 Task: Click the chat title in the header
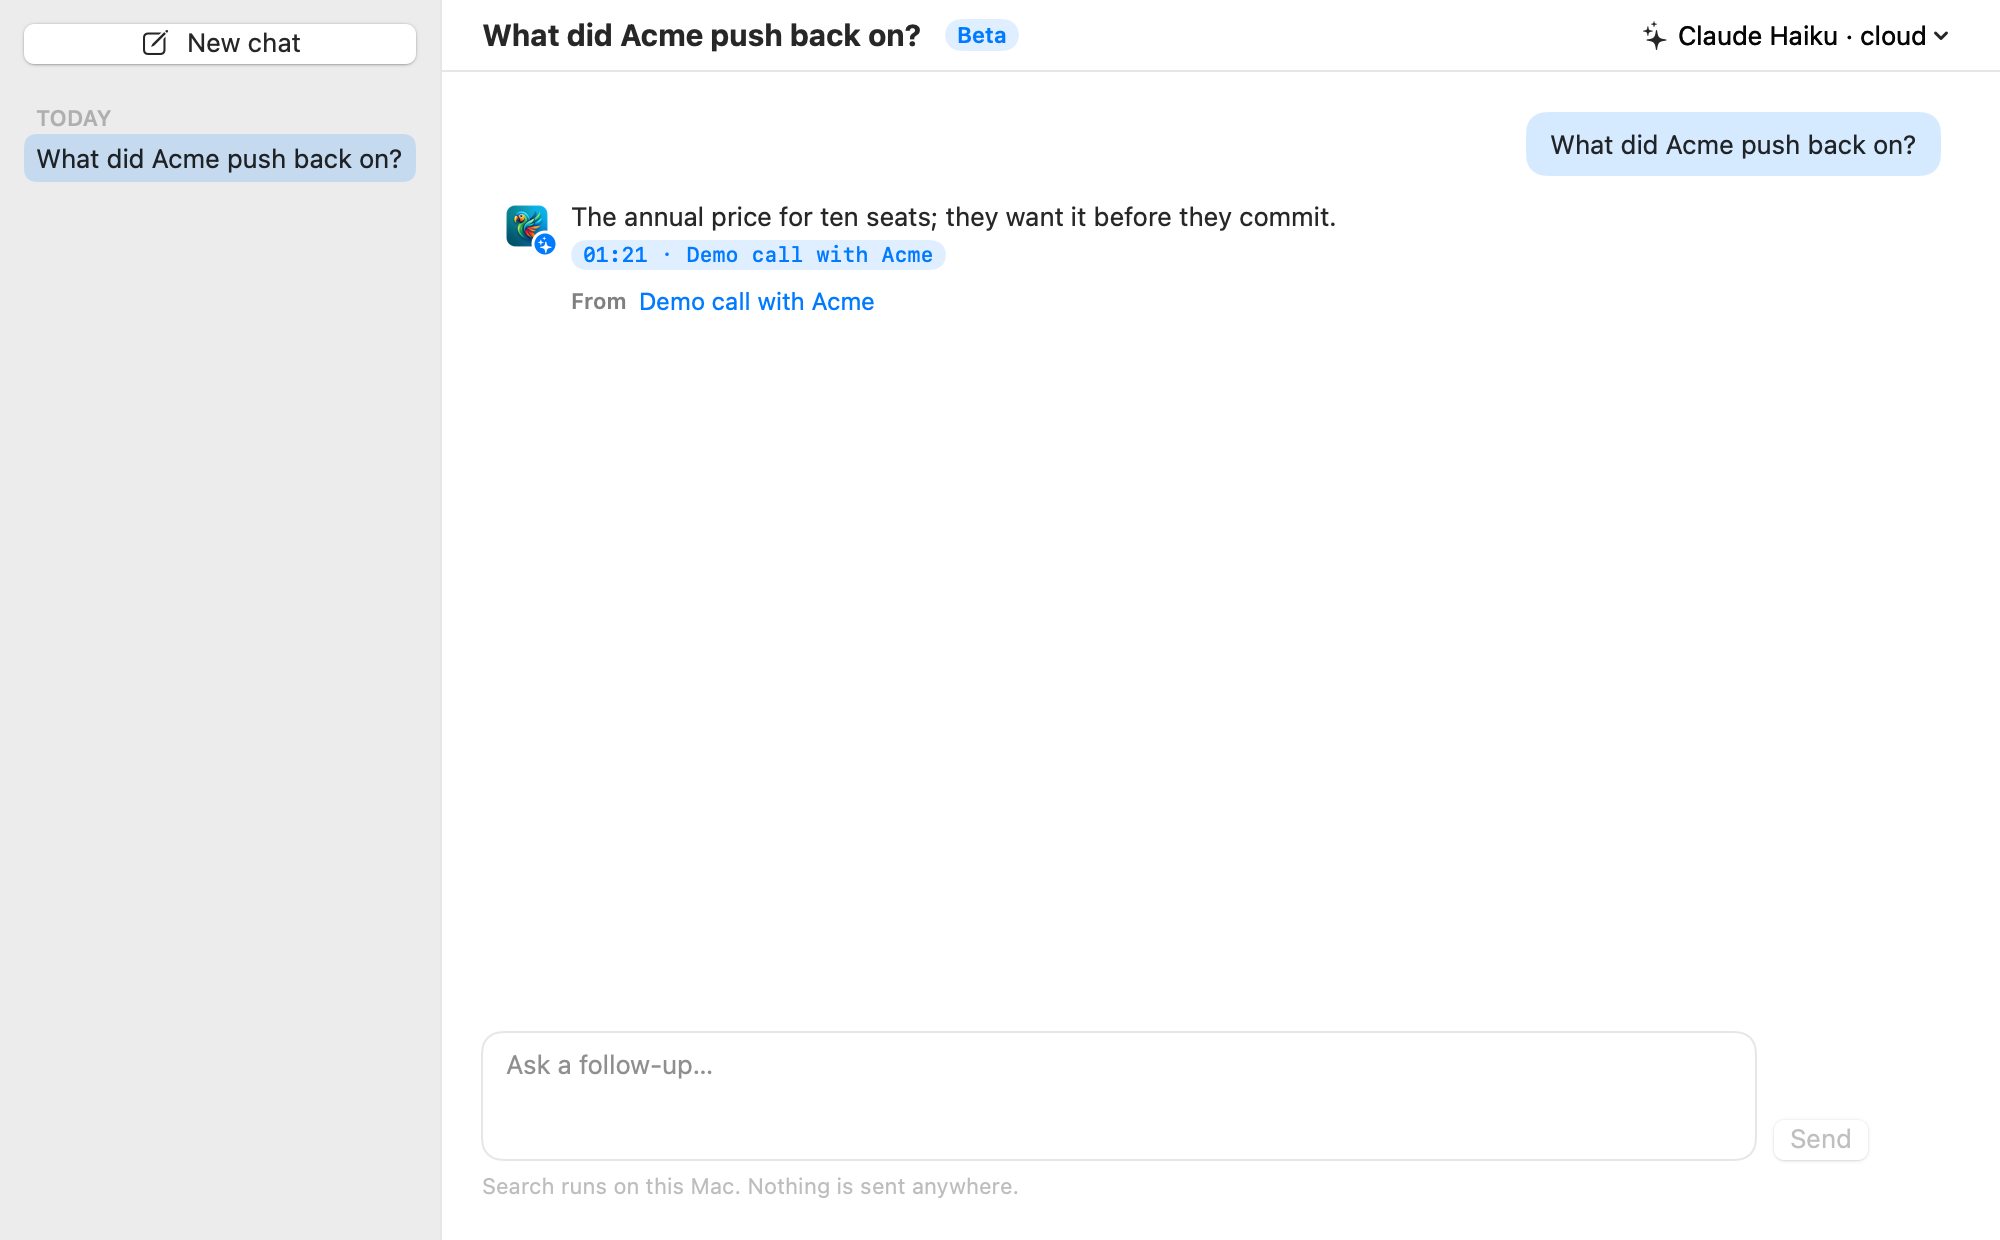(701, 35)
